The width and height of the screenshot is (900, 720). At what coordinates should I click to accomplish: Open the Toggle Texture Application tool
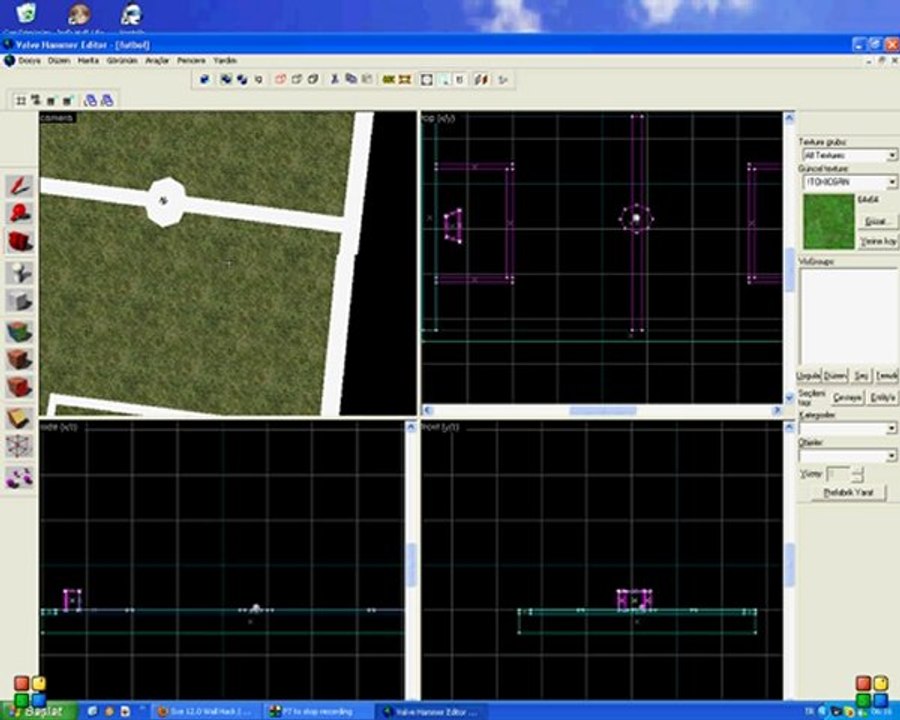pos(19,332)
